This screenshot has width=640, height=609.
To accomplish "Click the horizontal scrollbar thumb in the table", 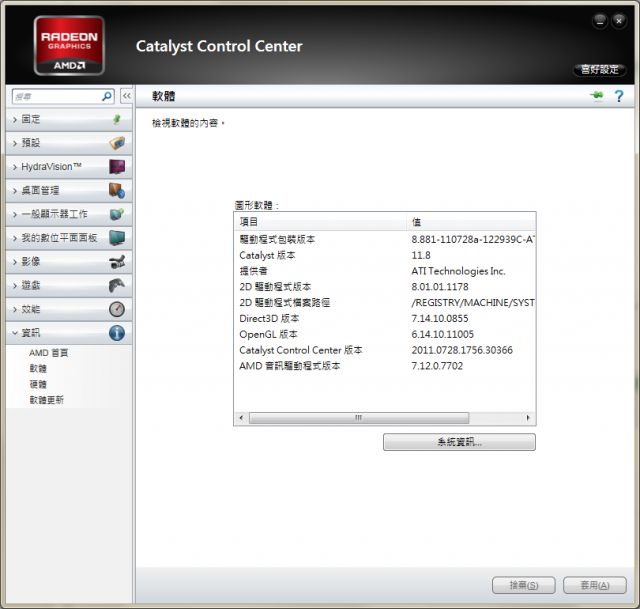I will coord(359,418).
